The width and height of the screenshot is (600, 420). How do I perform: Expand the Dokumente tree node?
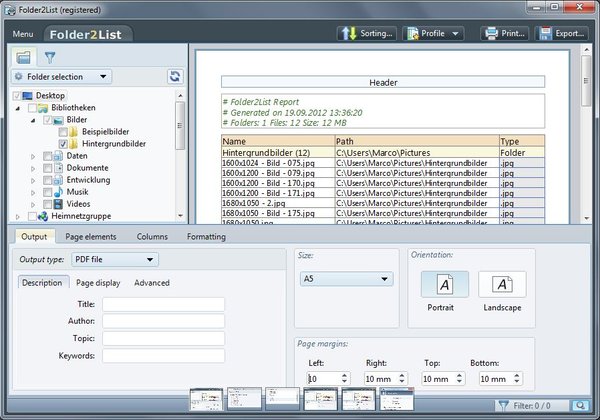[33, 168]
